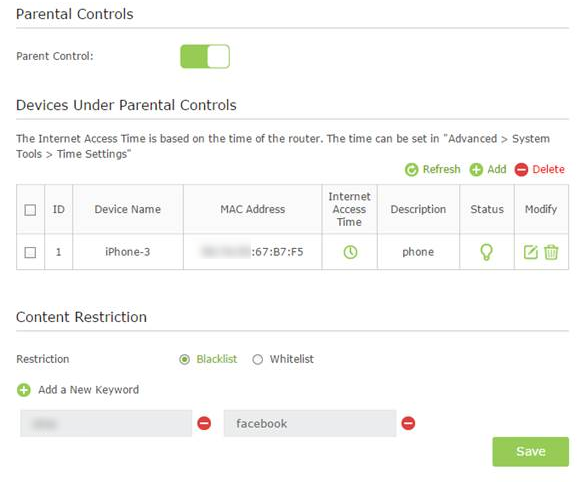Remove the facebook keyword with red minus
This screenshot has width=581, height=482.
tap(408, 423)
